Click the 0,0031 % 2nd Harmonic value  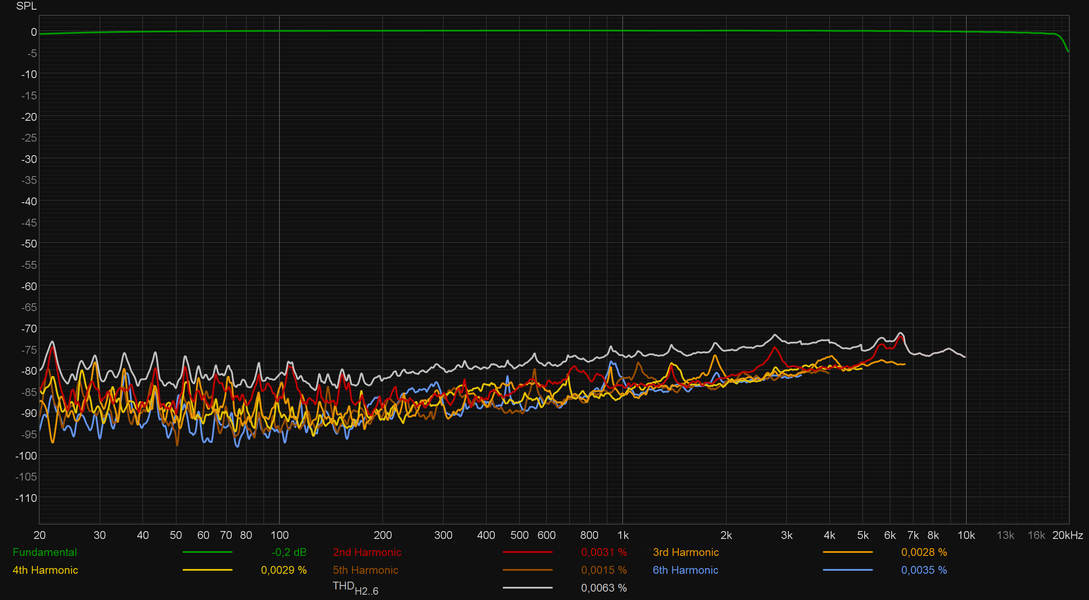tap(604, 552)
